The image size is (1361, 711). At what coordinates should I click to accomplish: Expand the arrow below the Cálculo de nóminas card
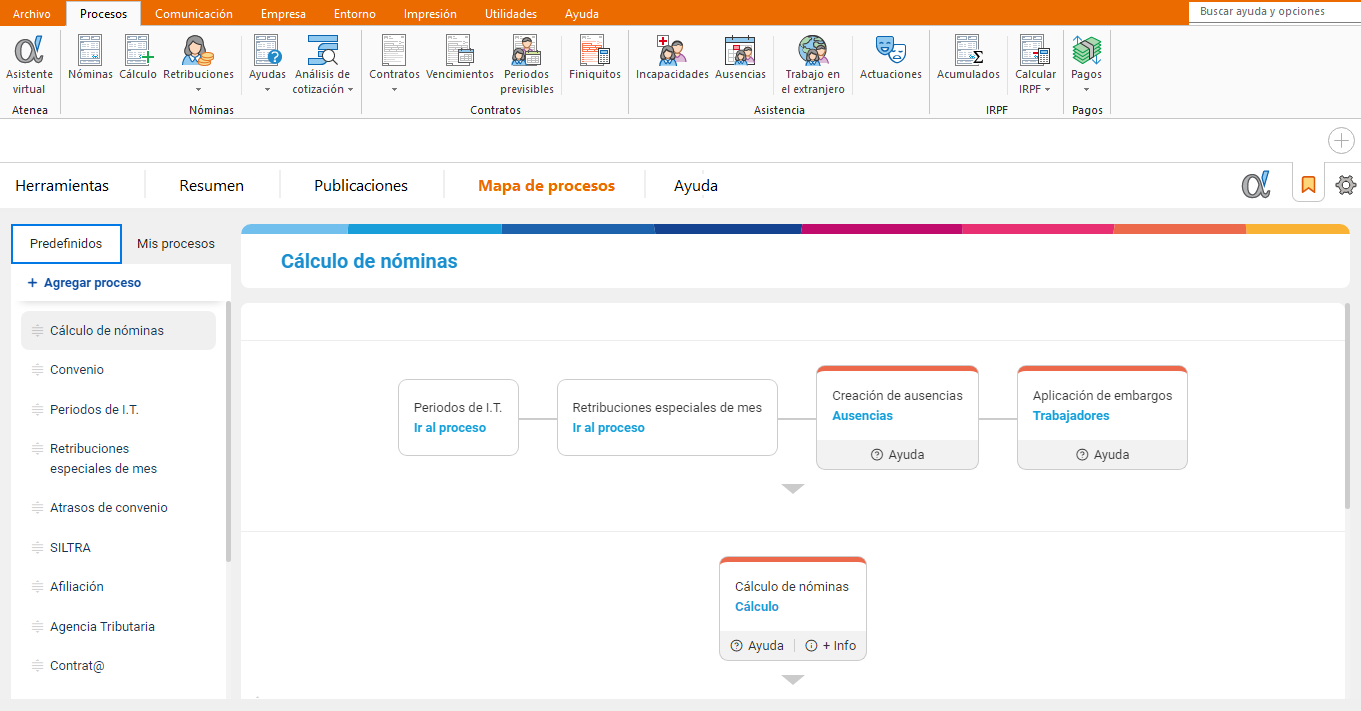[x=793, y=680]
